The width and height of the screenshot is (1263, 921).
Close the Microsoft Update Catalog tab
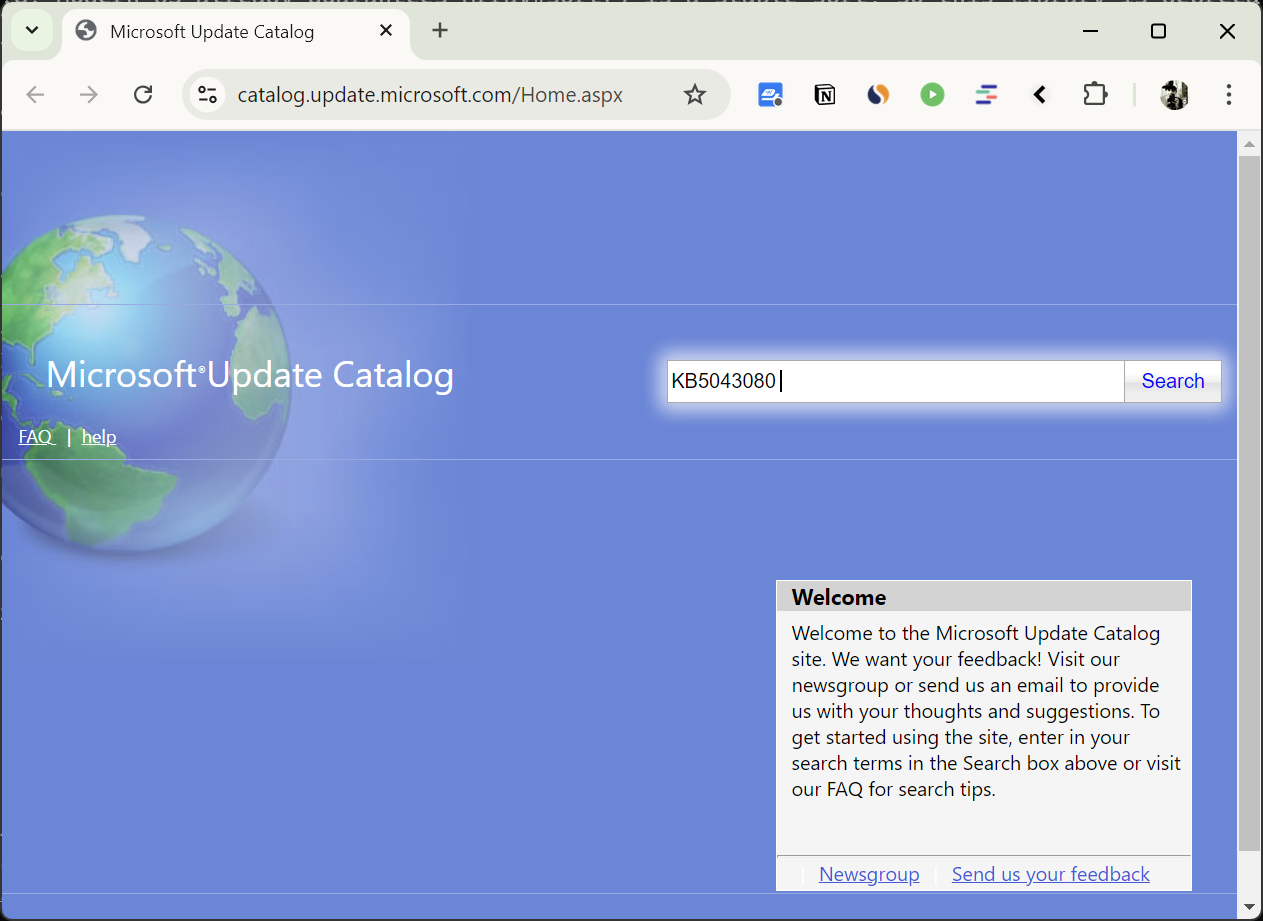pos(386,31)
